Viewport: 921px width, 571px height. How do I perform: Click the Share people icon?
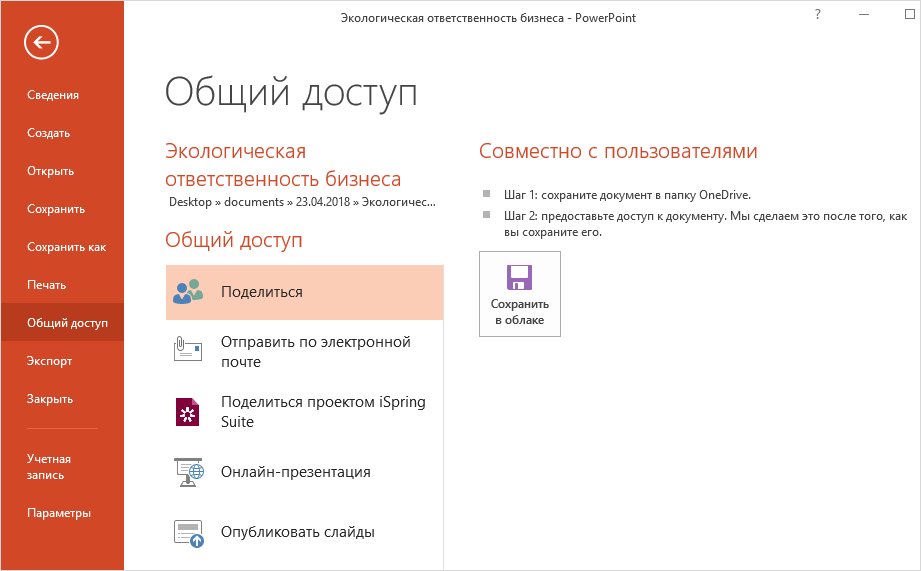pyautogui.click(x=188, y=291)
